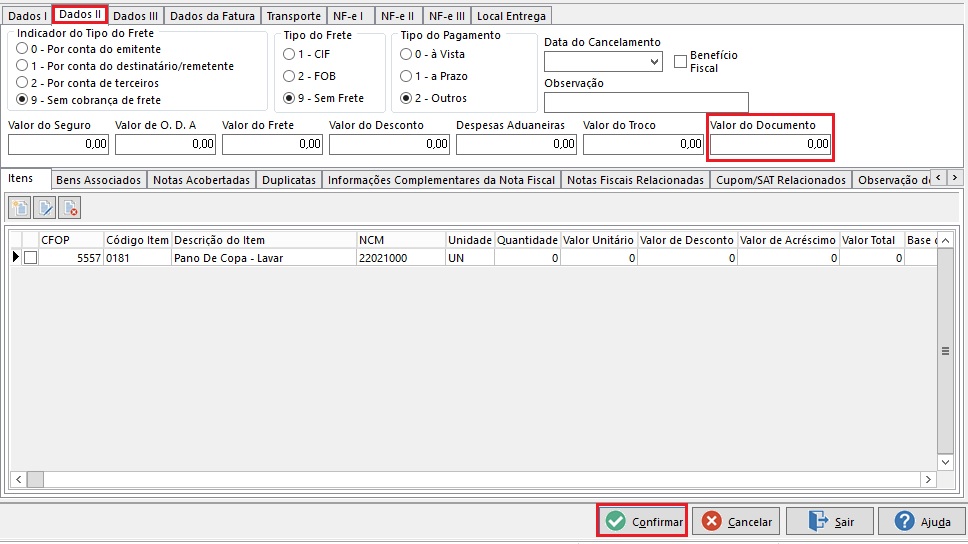Go to the Transporte tab
This screenshot has height=544, width=968.
pyautogui.click(x=293, y=15)
